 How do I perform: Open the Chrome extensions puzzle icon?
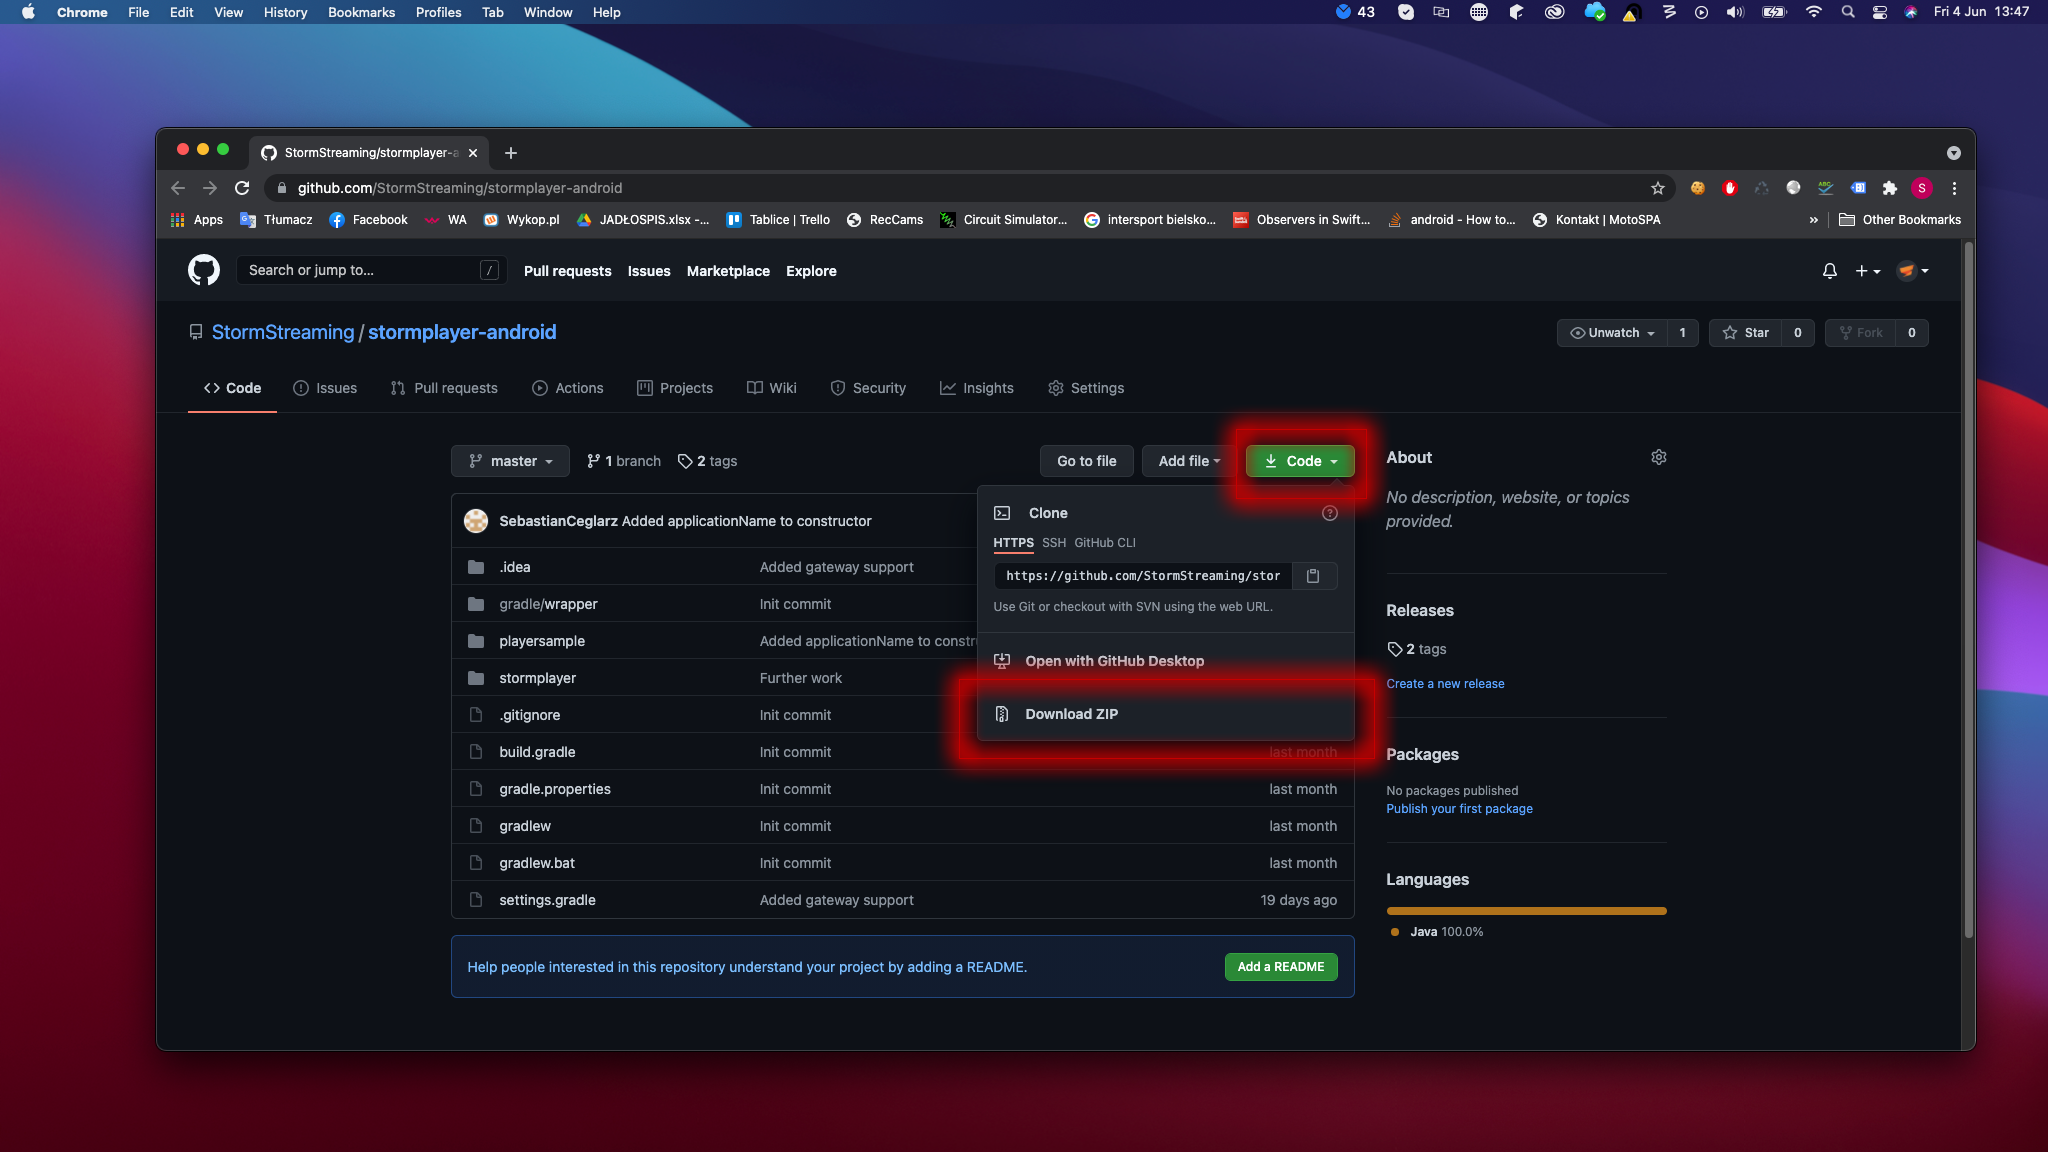(1889, 188)
